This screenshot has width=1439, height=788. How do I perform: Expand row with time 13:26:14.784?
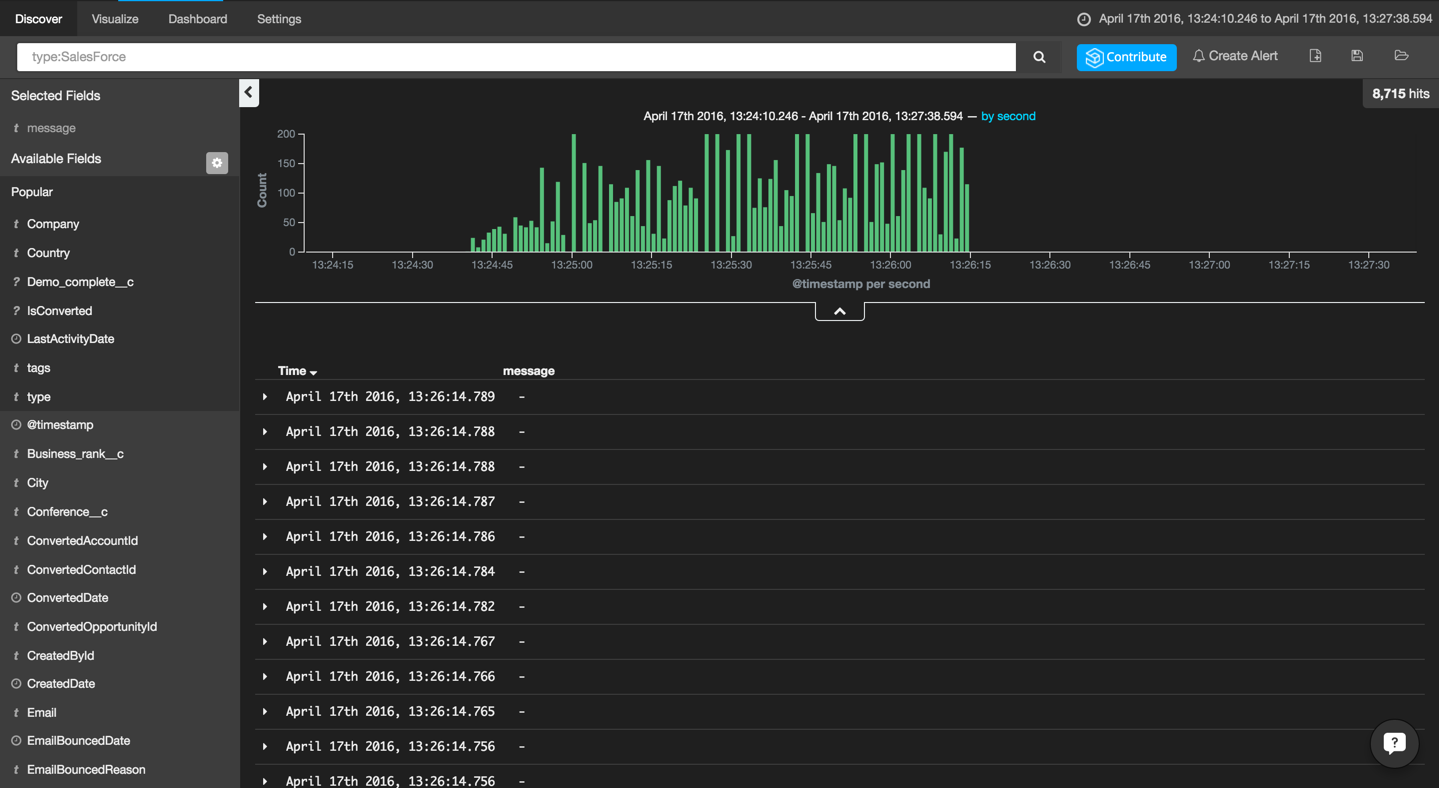click(x=265, y=572)
